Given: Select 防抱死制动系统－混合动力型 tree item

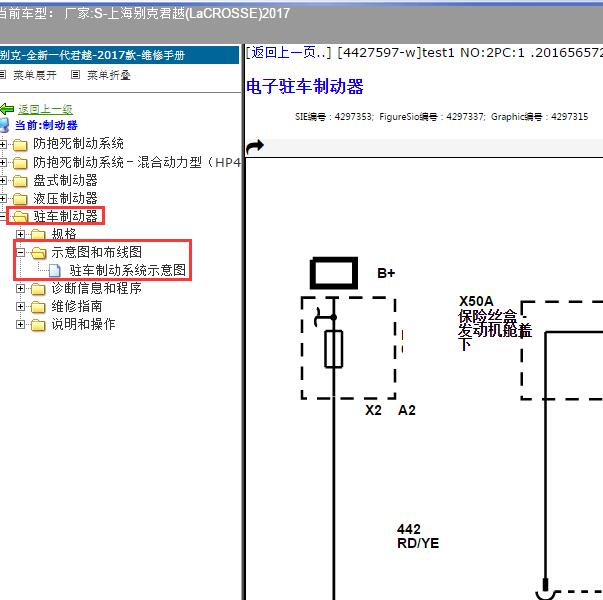Looking at the screenshot, I should click(x=137, y=162).
